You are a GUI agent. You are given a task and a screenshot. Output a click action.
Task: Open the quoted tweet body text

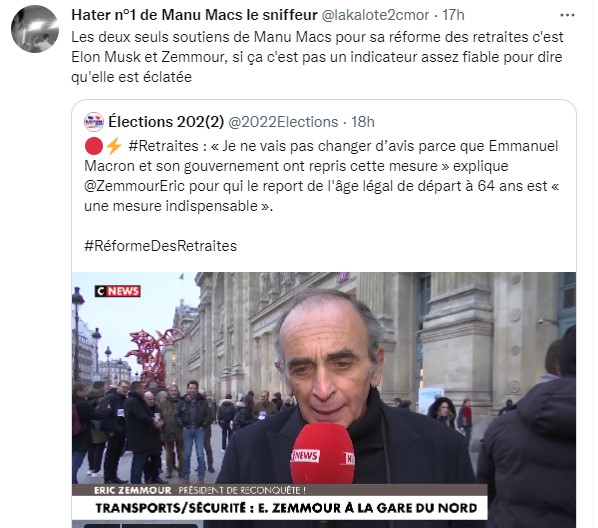coord(322,176)
